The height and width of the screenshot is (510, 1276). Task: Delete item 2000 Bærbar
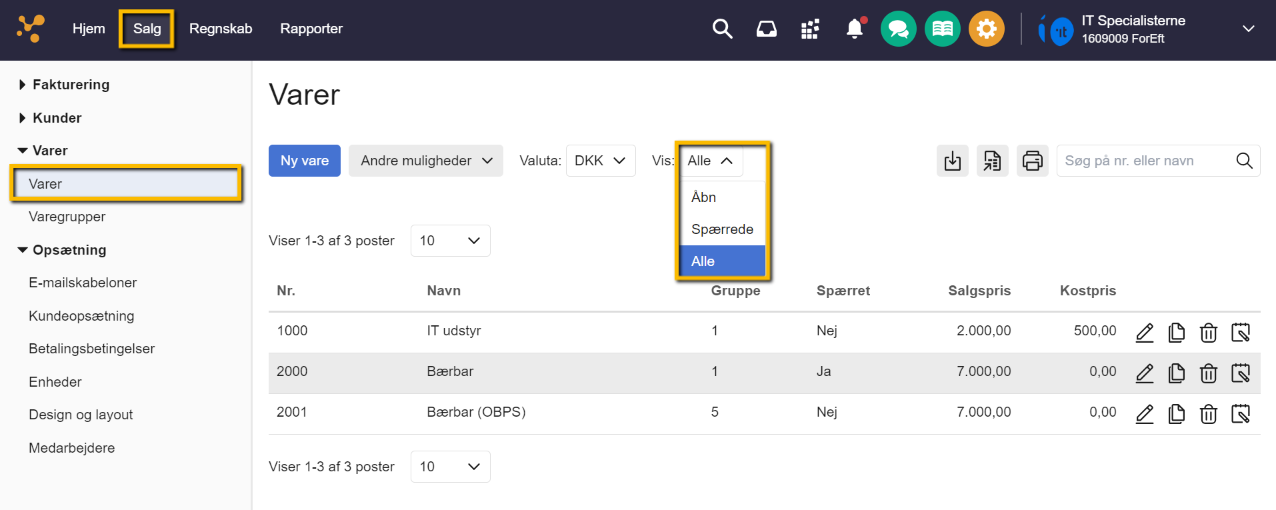click(x=1208, y=373)
